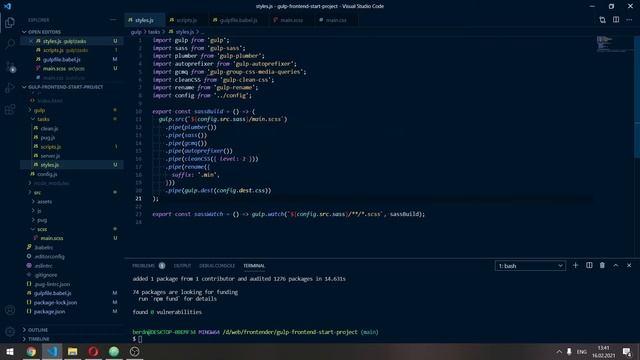Expand the gulp folder in explorer
The image size is (640, 360).
[x=39, y=110]
